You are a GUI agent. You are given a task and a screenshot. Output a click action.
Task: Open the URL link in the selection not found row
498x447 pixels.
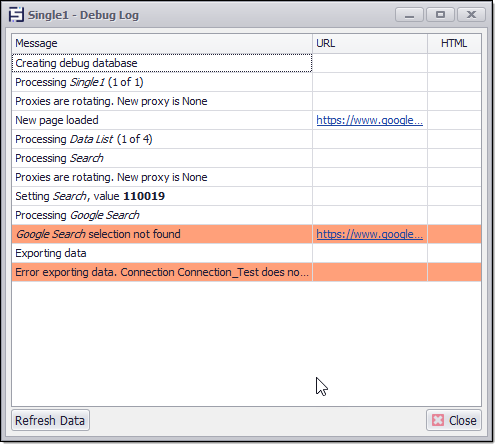(369, 234)
